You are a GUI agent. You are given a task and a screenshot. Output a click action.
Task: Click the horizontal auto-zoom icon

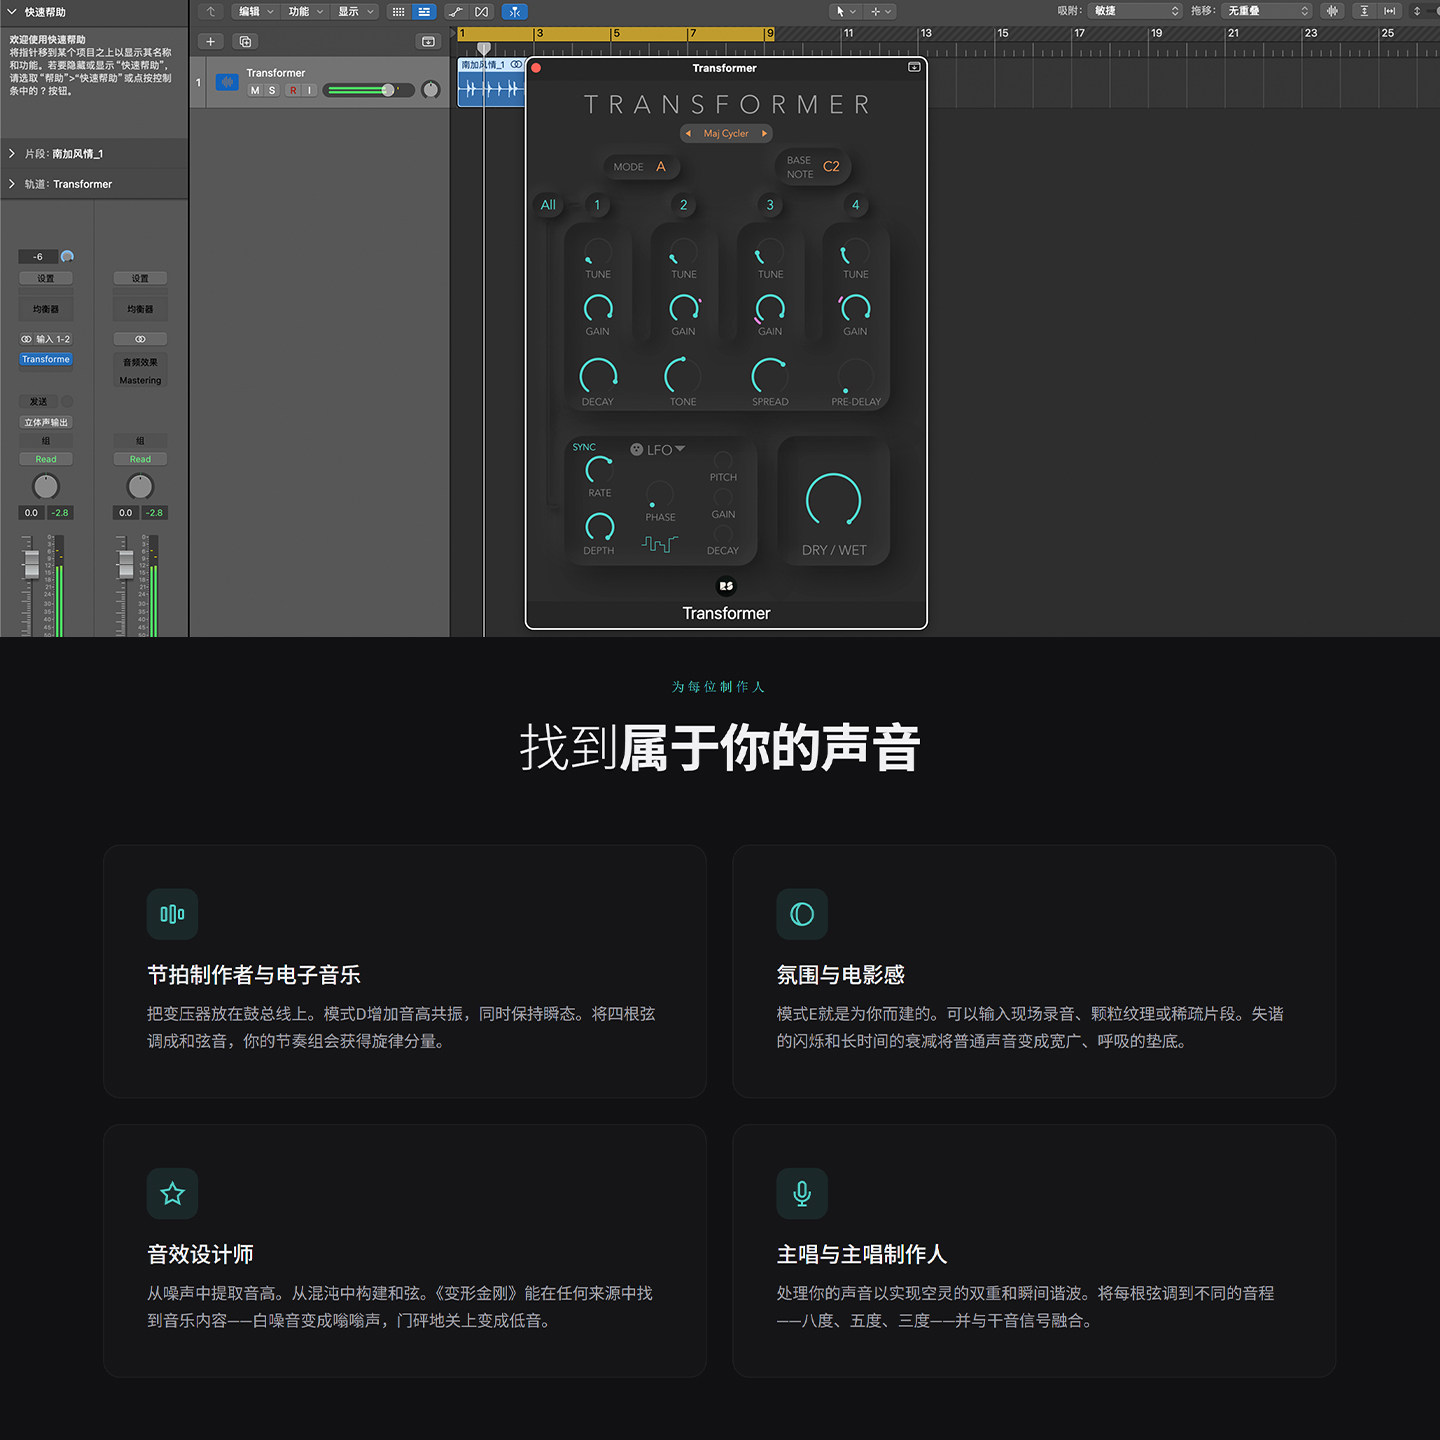click(1390, 11)
